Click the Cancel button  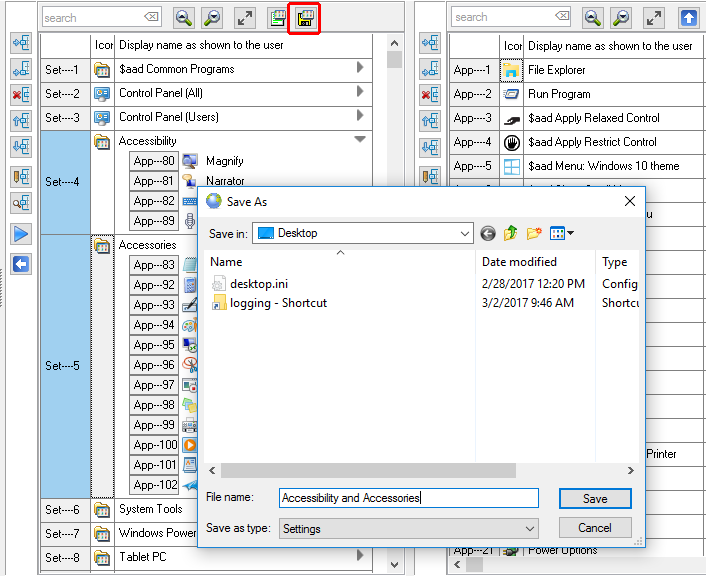pyautogui.click(x=595, y=528)
